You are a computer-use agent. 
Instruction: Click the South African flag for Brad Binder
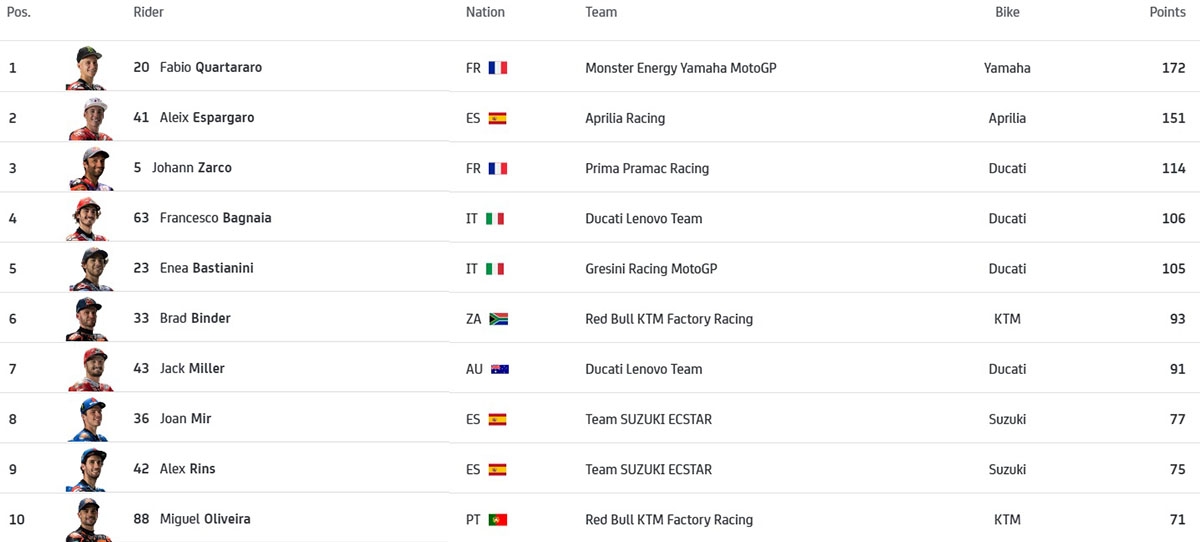pos(499,319)
